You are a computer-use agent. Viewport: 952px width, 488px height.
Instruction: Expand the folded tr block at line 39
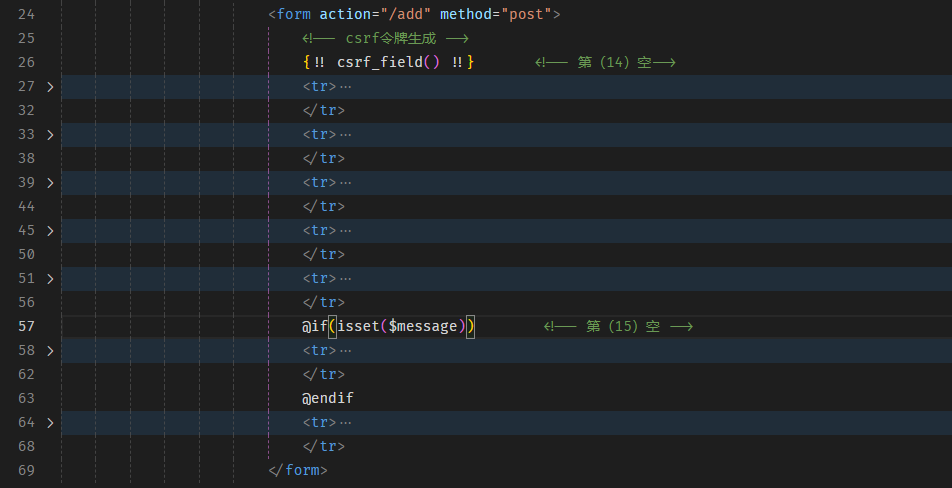tap(50, 183)
